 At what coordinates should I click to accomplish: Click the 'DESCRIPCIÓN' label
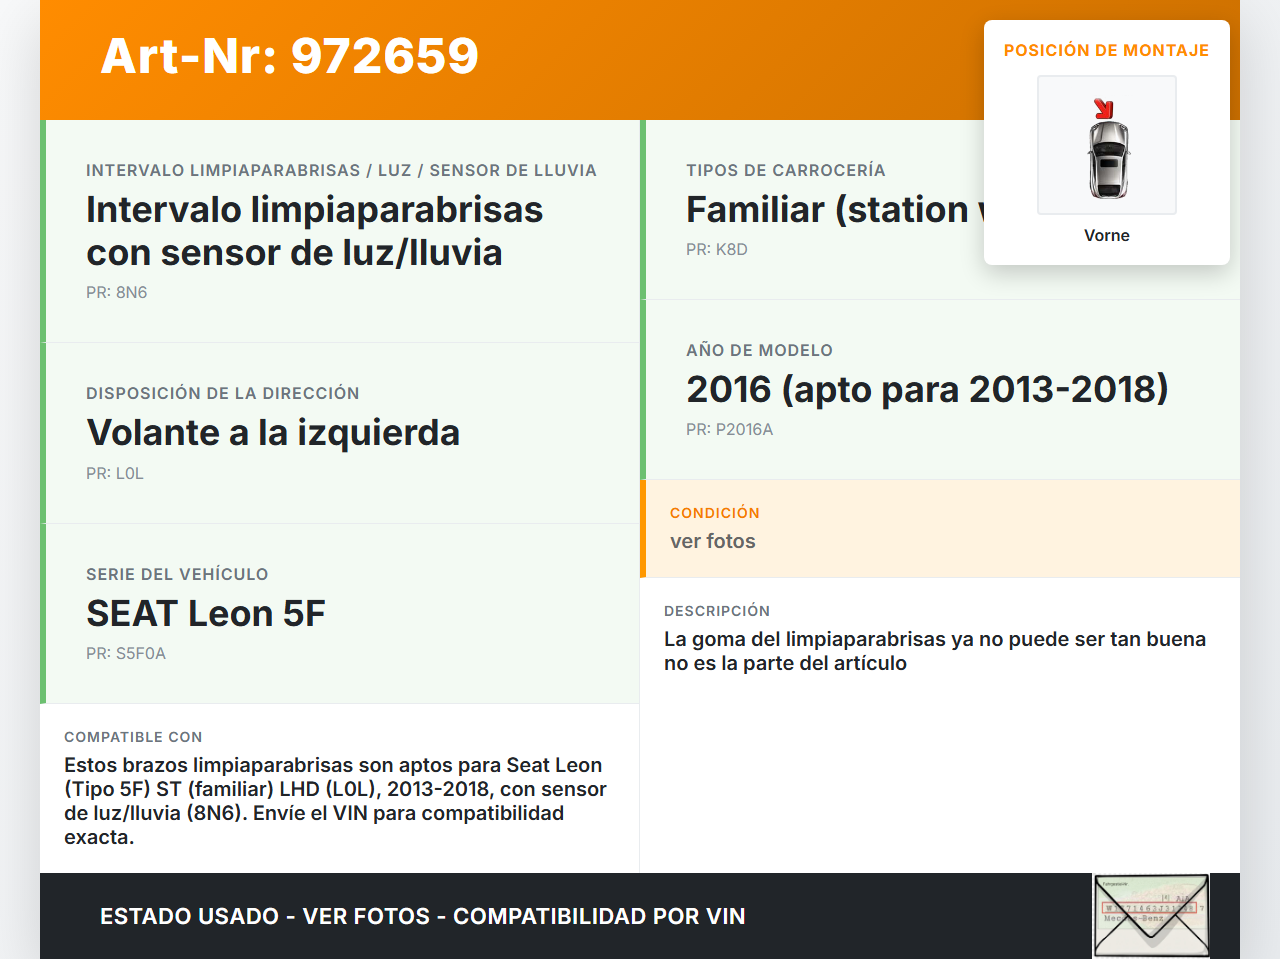[717, 611]
